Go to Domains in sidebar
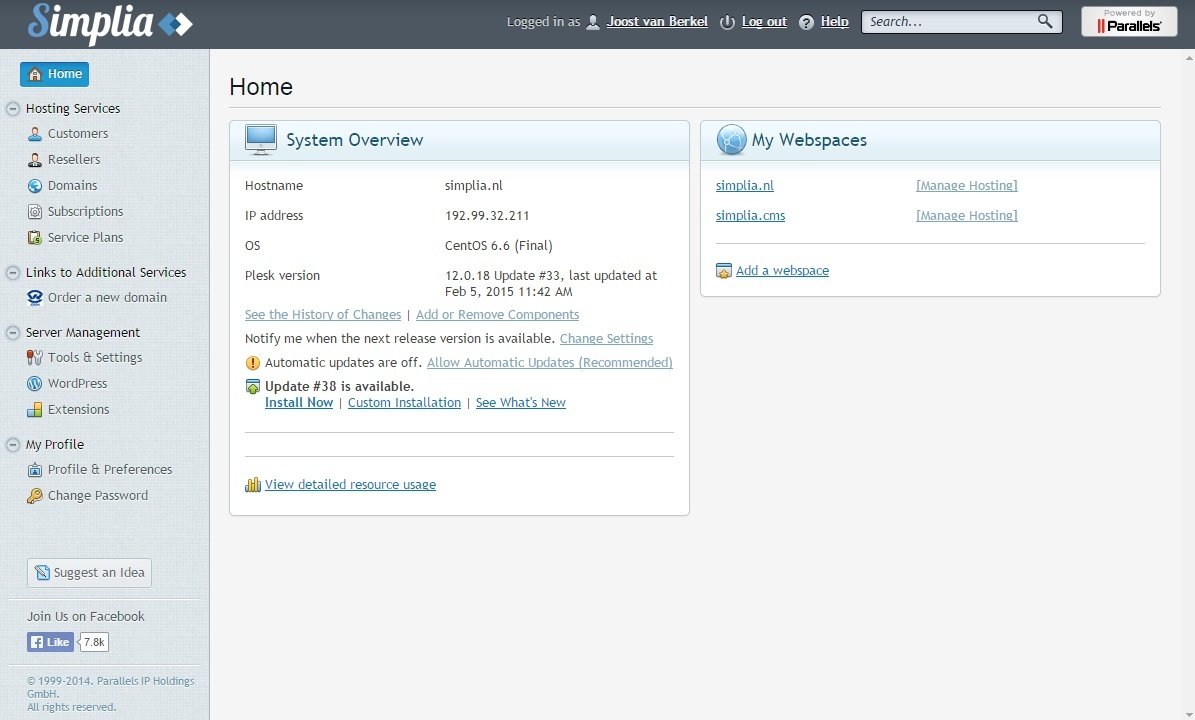Viewport: 1195px width, 720px height. pos(72,185)
